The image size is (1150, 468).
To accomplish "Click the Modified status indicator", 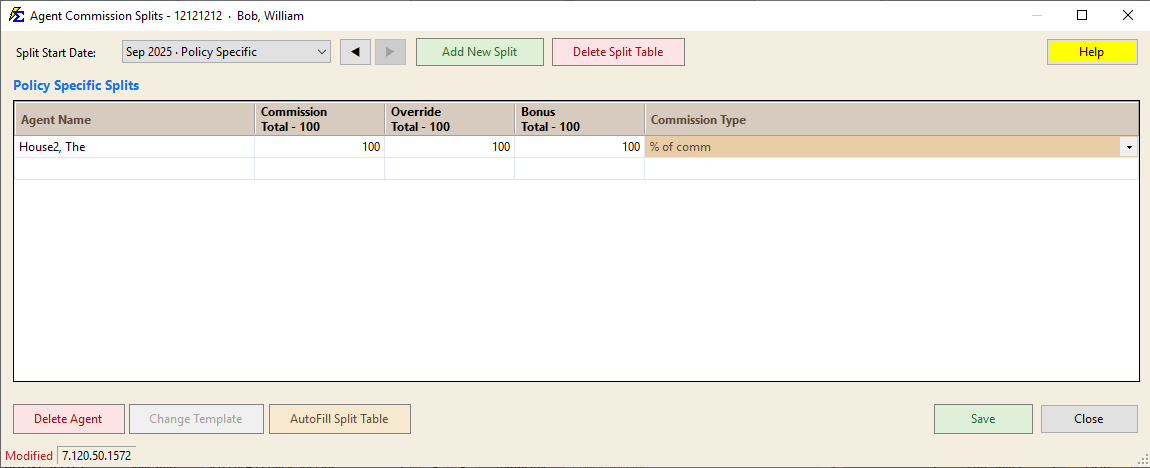I will (x=29, y=456).
